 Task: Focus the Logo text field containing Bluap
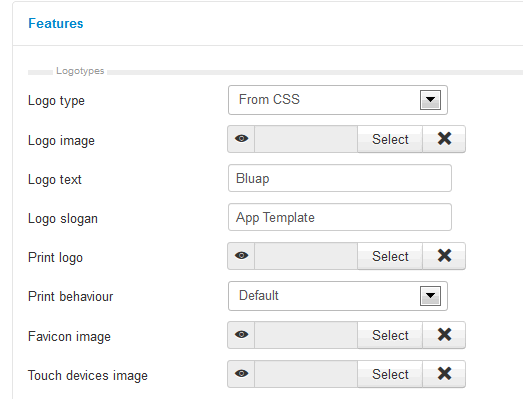pos(340,178)
